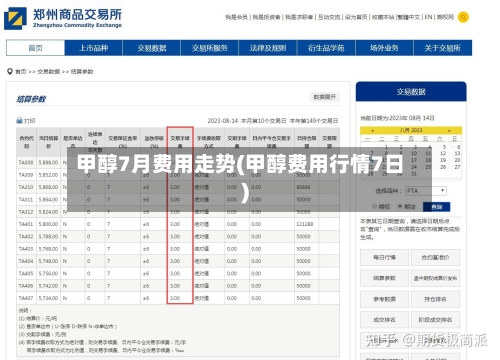500x360 pixels.
Task: Select calendar date 6
Action: (x=459, y=147)
